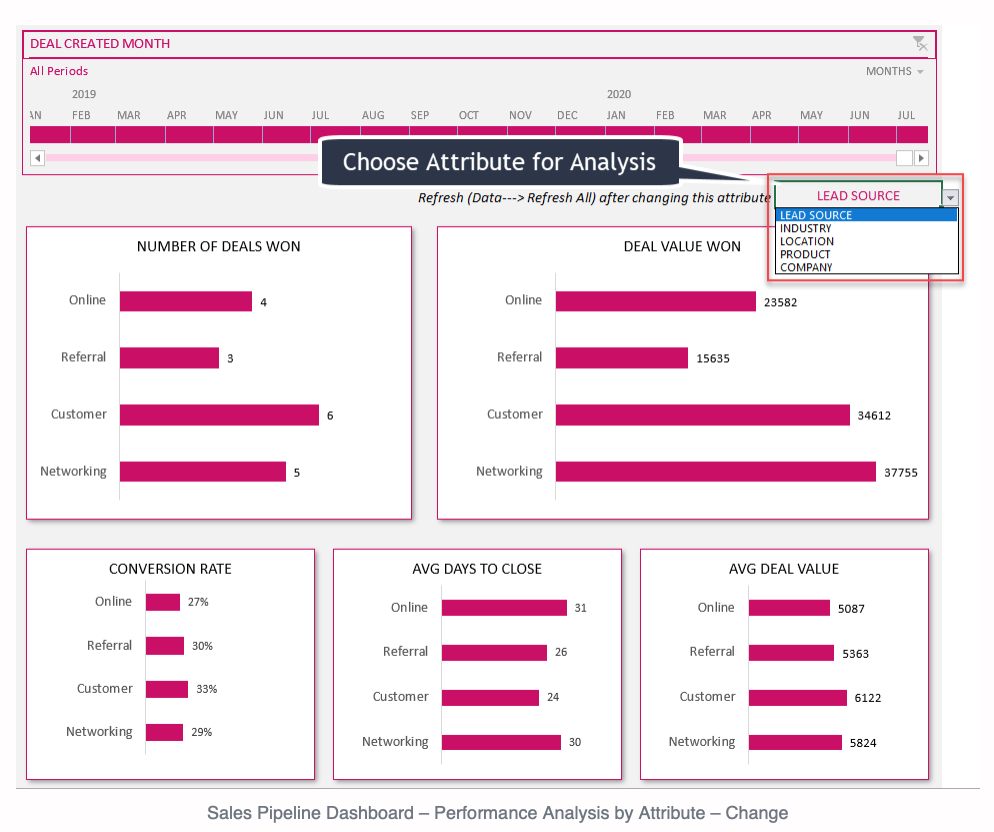The width and height of the screenshot is (994, 832).
Task: Select JUN 2019 segment on the timeline
Action: point(287,134)
